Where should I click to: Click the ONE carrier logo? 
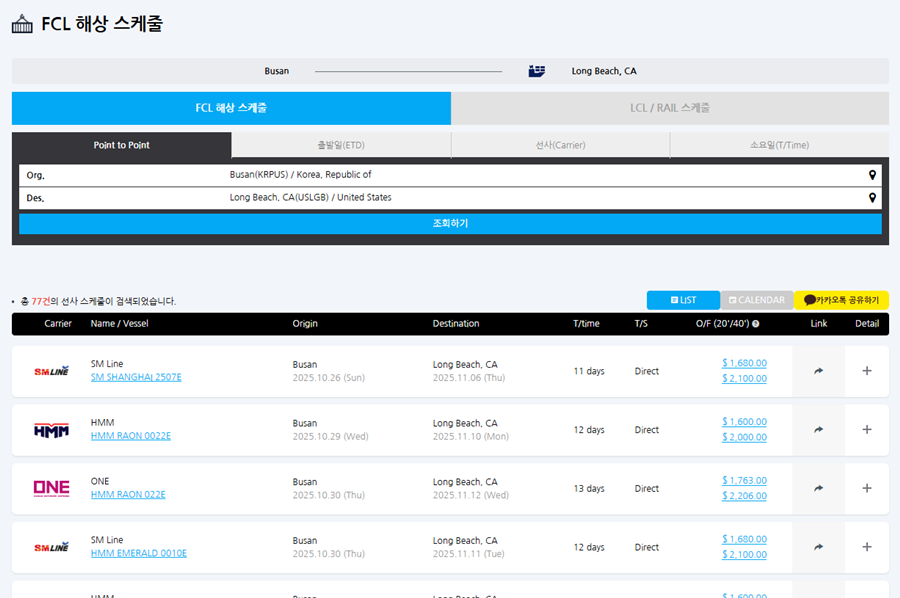click(52, 489)
